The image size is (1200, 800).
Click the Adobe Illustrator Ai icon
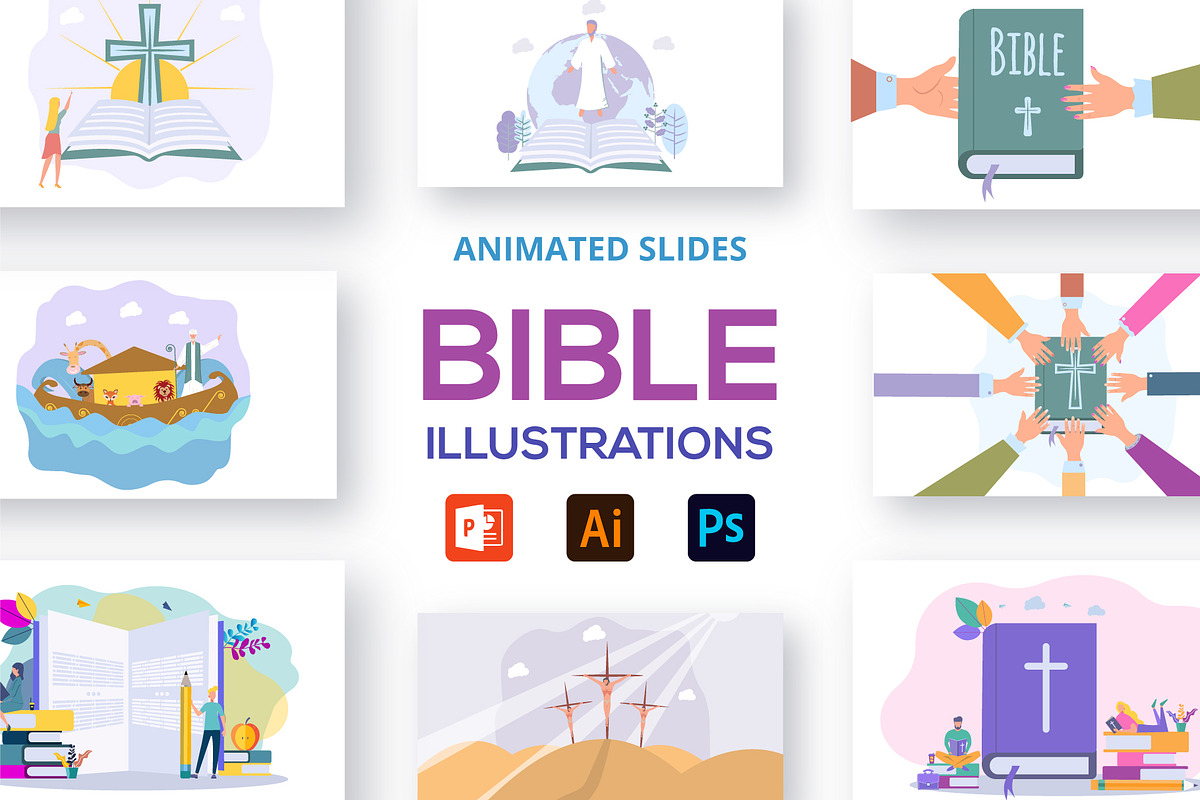tap(600, 527)
